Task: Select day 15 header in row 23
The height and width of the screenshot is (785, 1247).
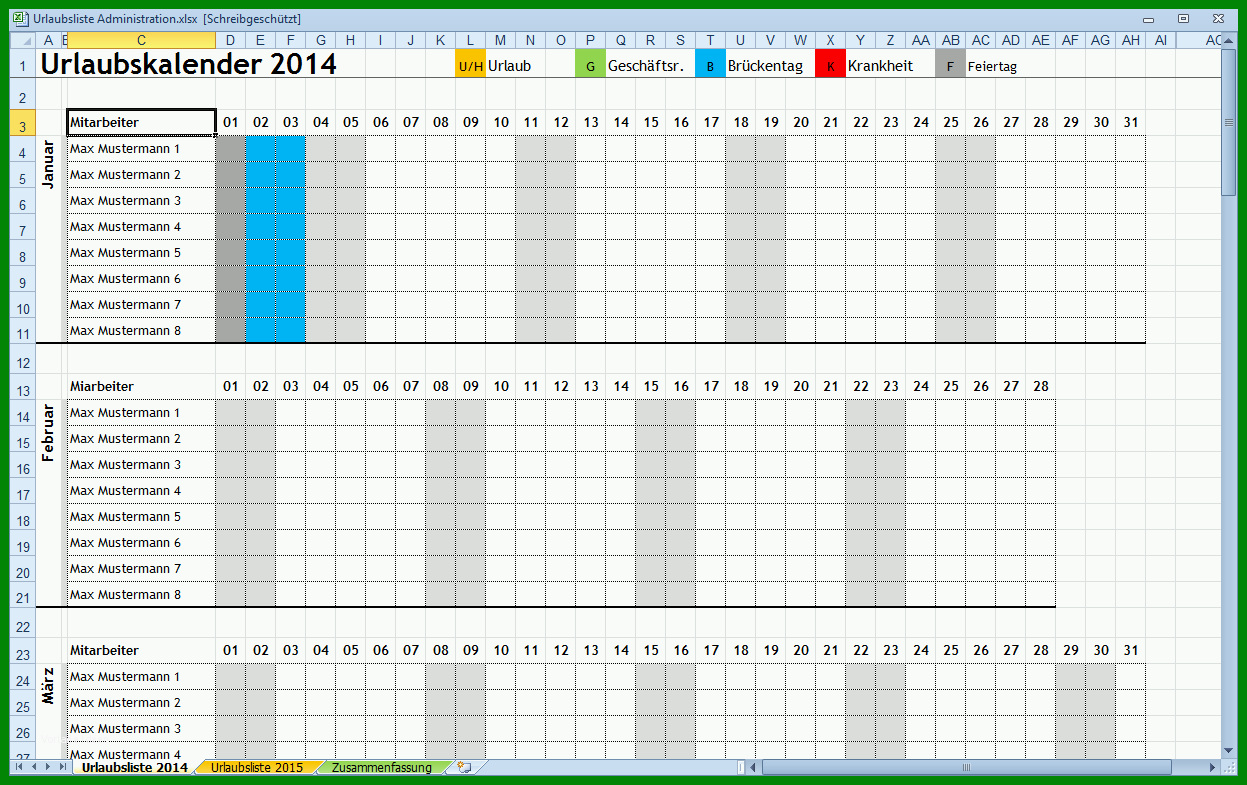Action: point(650,651)
